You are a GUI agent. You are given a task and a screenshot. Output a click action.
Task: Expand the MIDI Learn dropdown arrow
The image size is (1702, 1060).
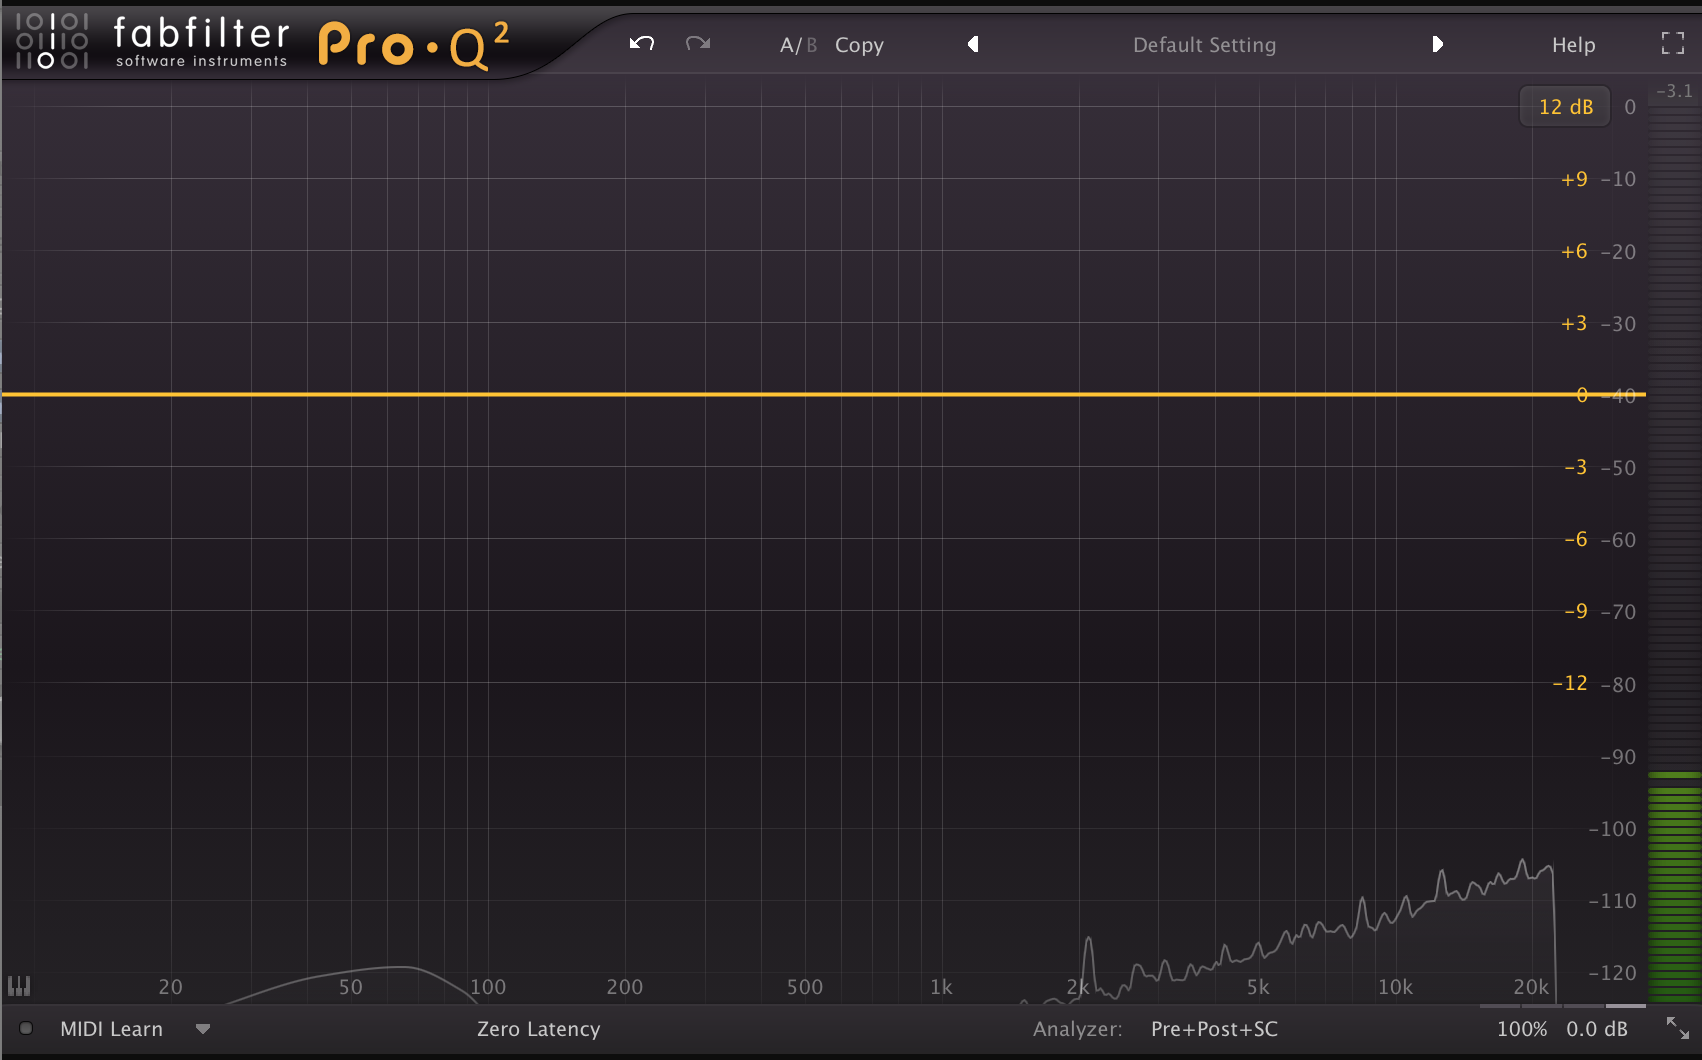pos(203,1029)
